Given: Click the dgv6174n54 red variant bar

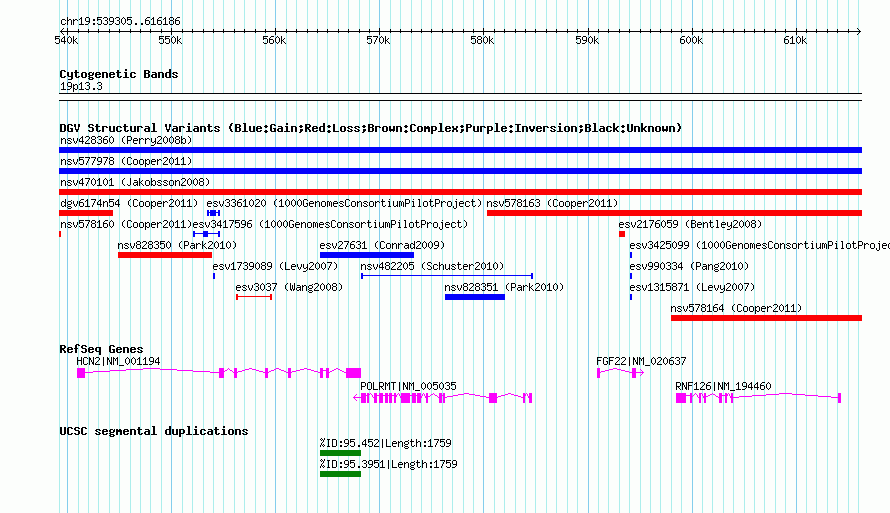Looking at the screenshot, I should pyautogui.click(x=86, y=213).
